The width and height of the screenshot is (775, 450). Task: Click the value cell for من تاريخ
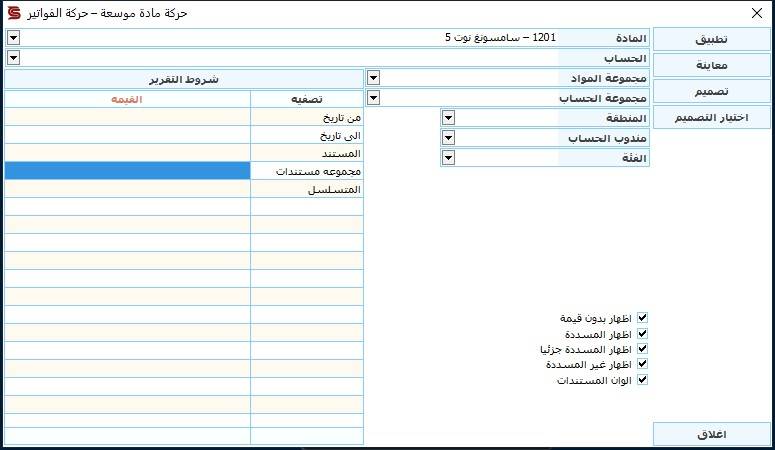(128, 117)
